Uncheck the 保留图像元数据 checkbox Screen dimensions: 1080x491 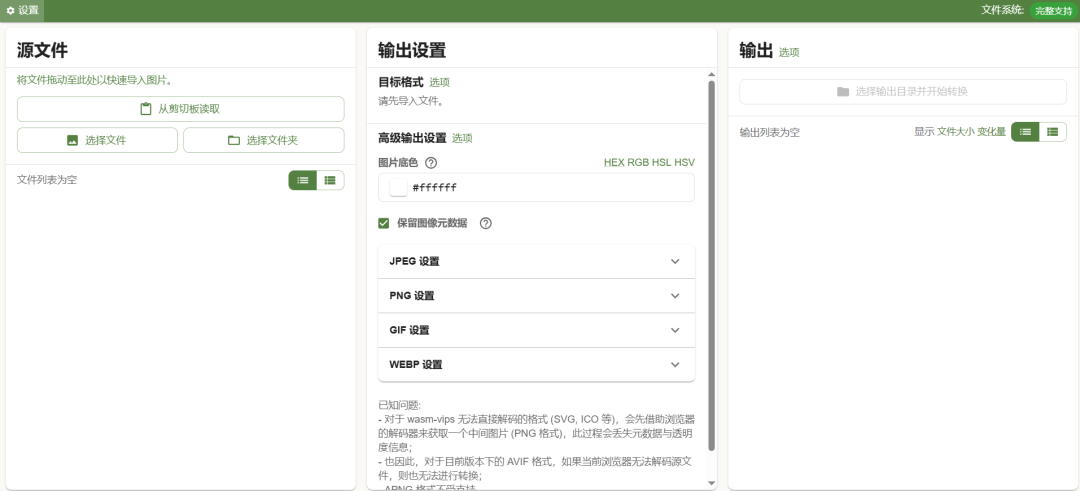point(384,223)
